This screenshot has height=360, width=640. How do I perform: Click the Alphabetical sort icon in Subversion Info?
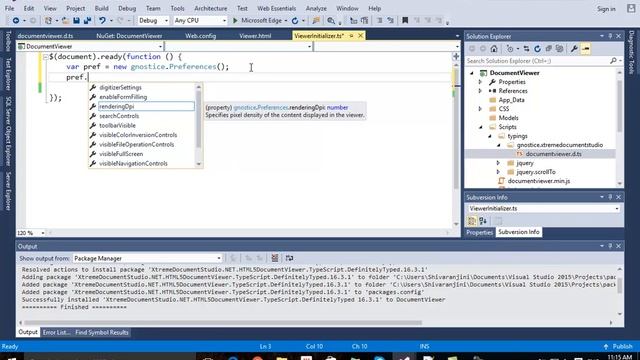coord(483,221)
